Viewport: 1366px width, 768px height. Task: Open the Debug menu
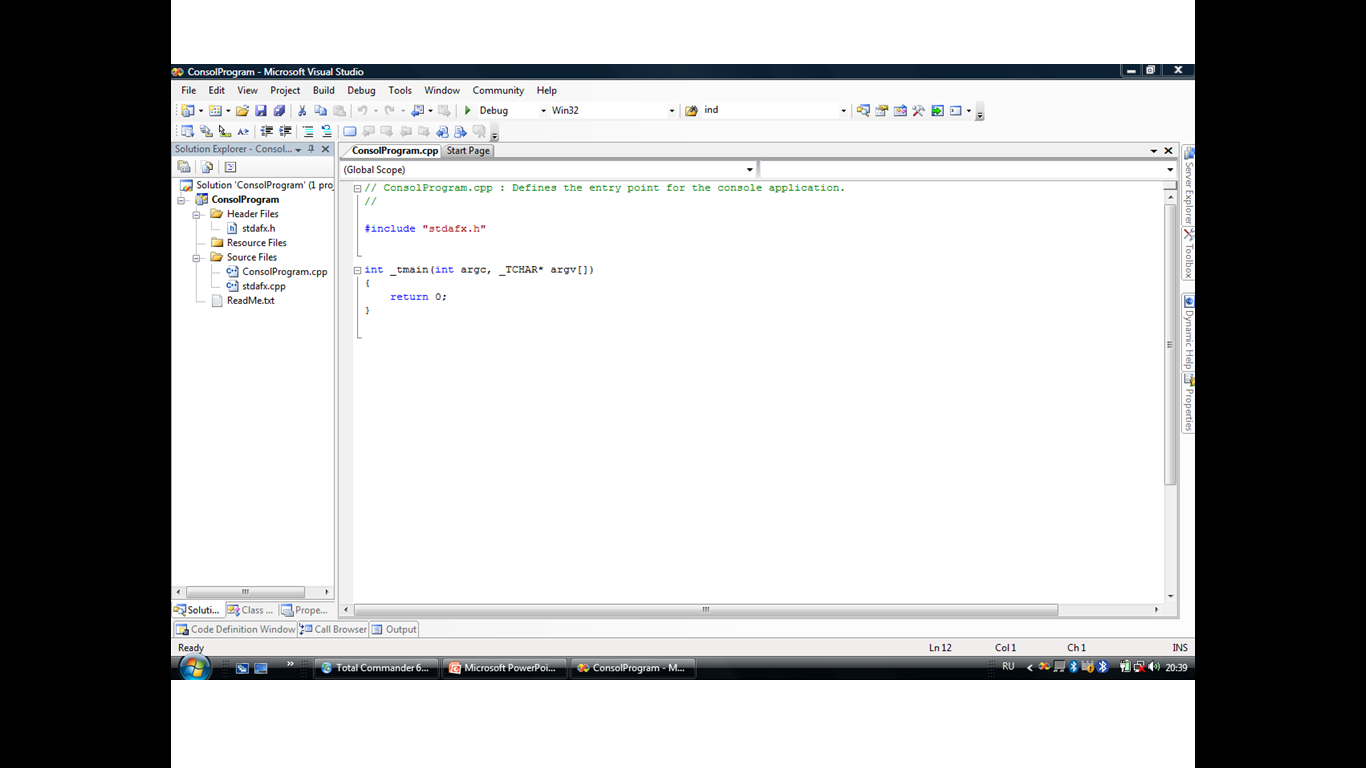[361, 90]
